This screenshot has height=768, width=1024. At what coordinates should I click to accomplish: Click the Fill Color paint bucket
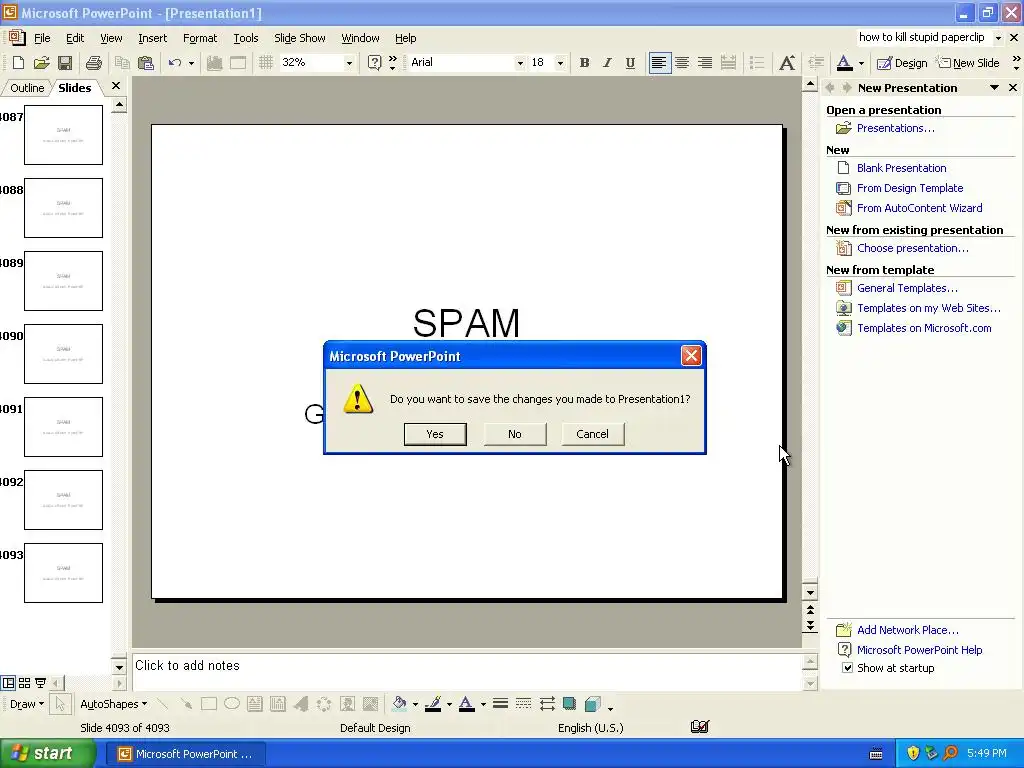click(x=399, y=704)
